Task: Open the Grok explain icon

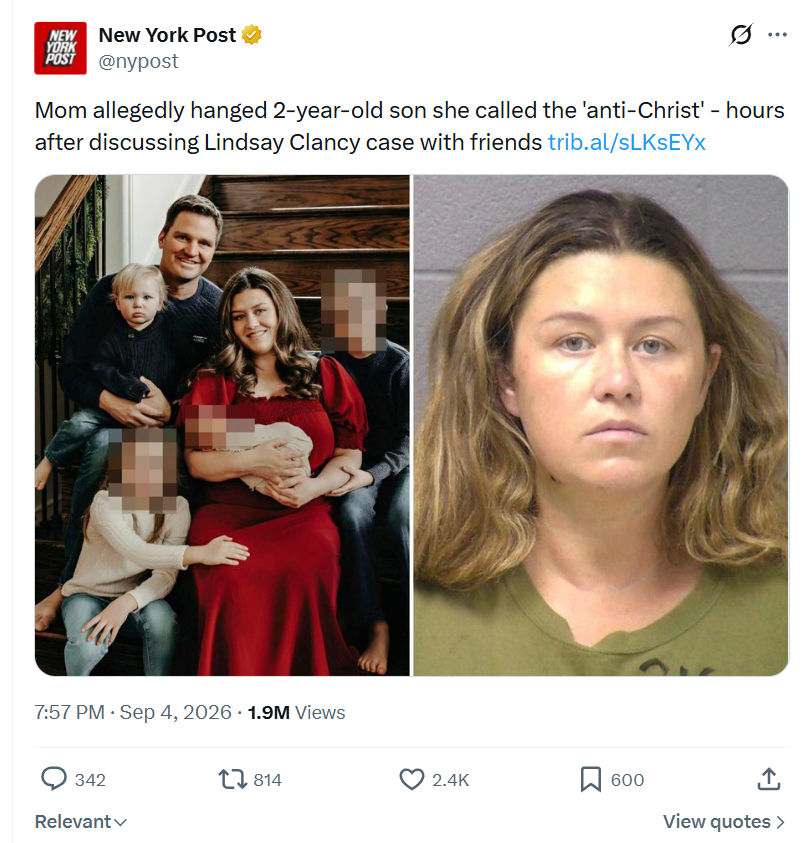Action: click(x=741, y=35)
